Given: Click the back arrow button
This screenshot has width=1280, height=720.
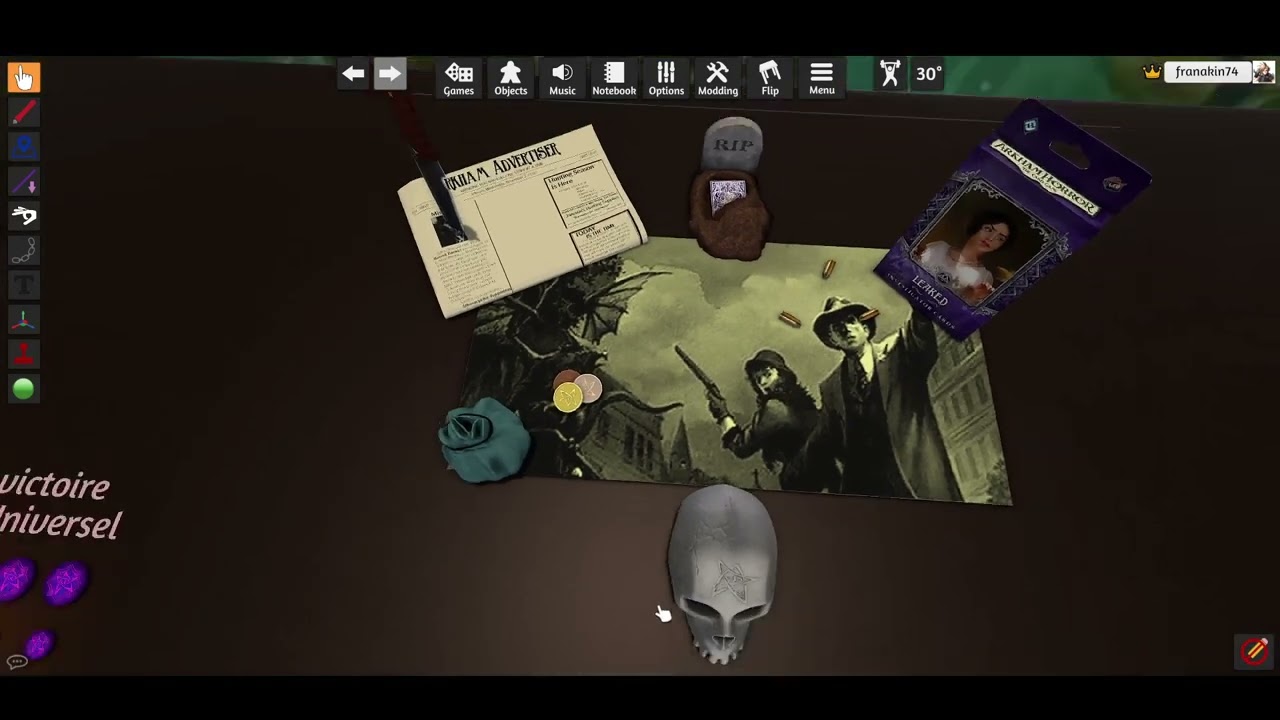Looking at the screenshot, I should tap(353, 74).
